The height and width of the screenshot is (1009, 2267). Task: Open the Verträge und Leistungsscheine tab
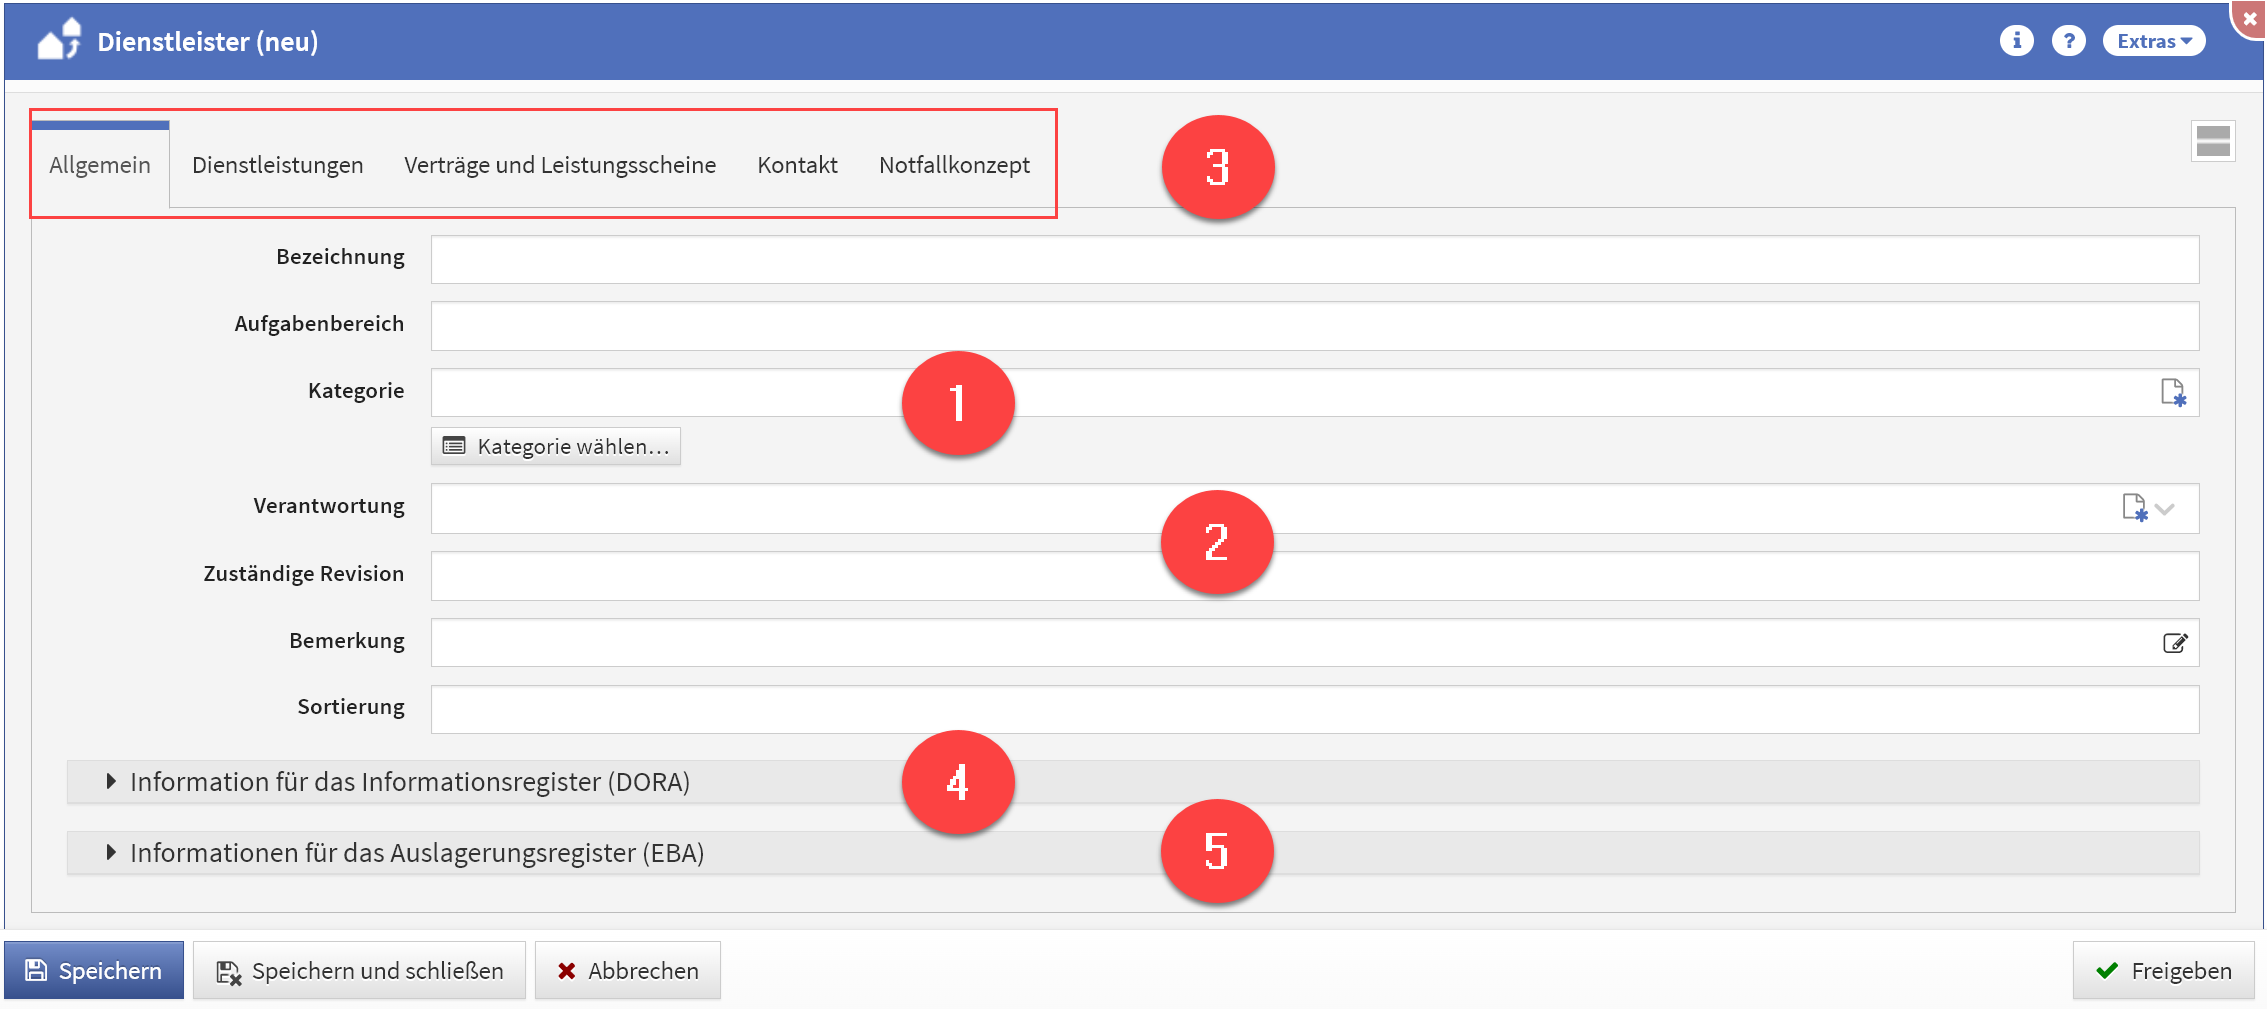[x=559, y=165]
